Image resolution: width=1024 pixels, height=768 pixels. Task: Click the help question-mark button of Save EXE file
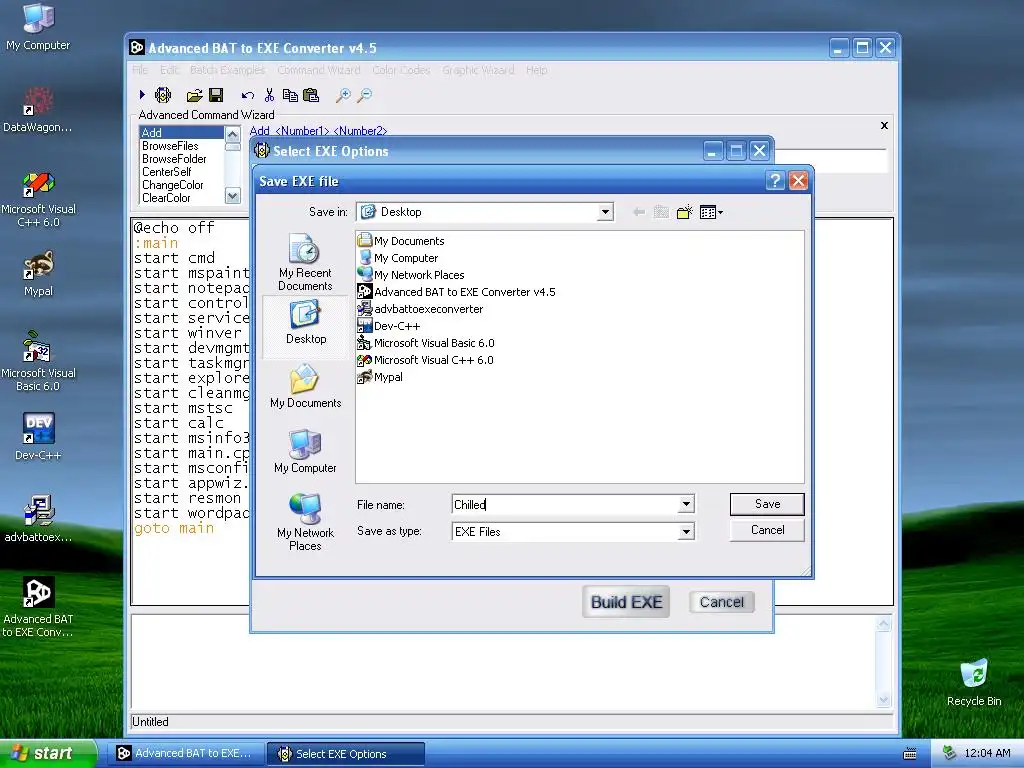click(x=775, y=181)
